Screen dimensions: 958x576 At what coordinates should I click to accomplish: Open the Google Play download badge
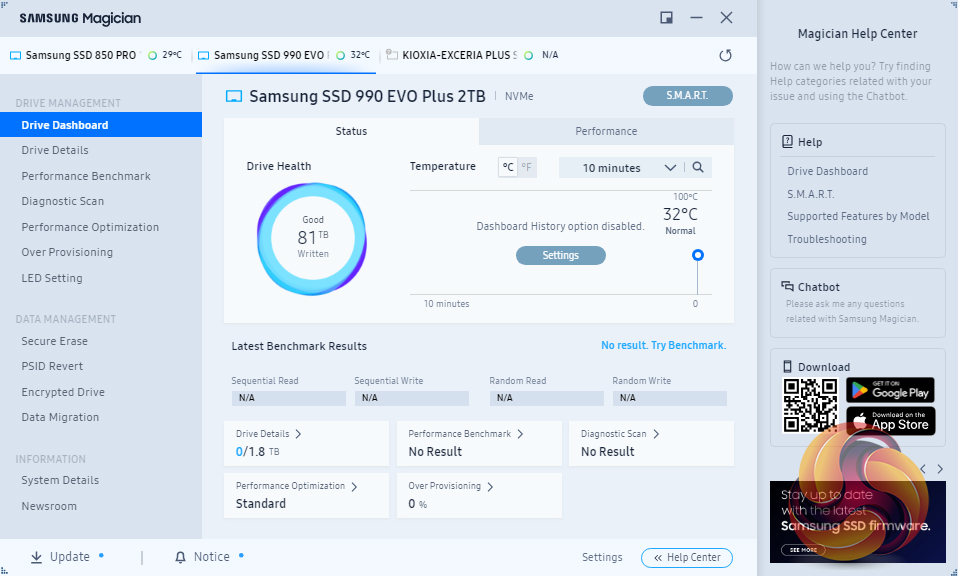coord(890,390)
